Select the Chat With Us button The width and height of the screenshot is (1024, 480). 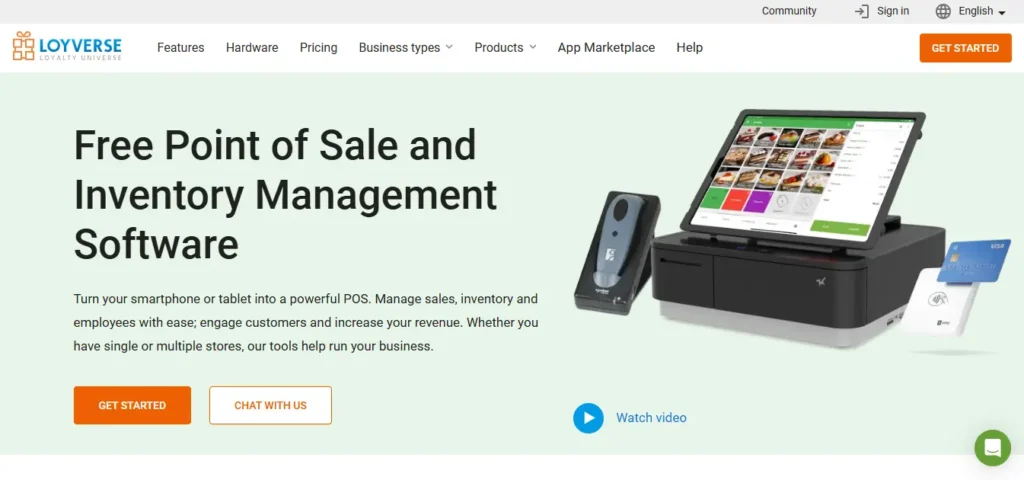click(270, 406)
